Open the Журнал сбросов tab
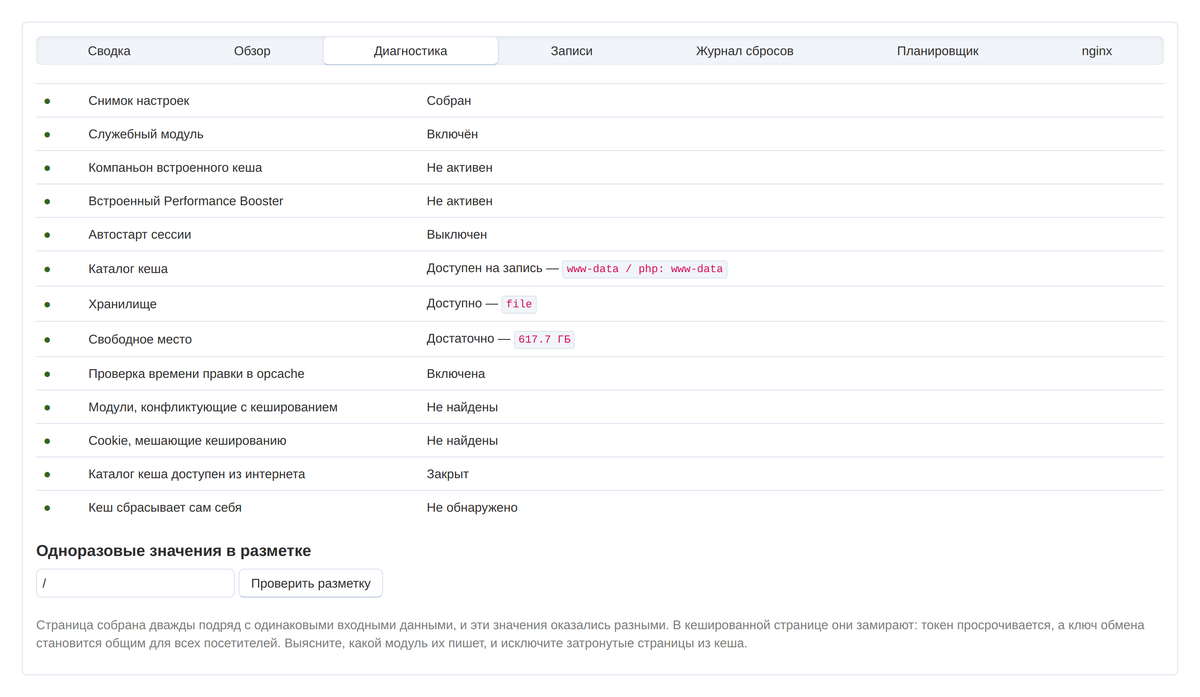Screen dimensions: 1200x697 point(745,51)
